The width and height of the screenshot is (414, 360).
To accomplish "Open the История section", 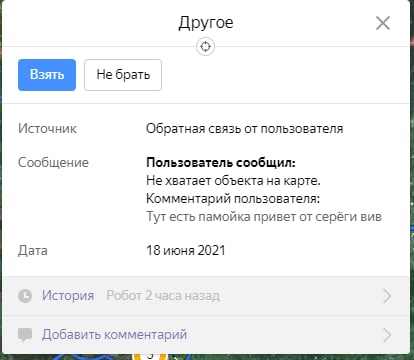I will point(206,296).
